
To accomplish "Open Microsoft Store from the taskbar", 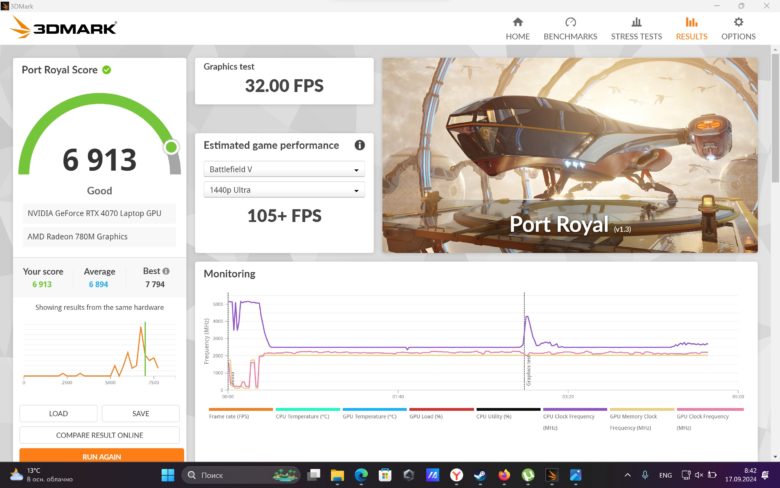I will click(385, 476).
